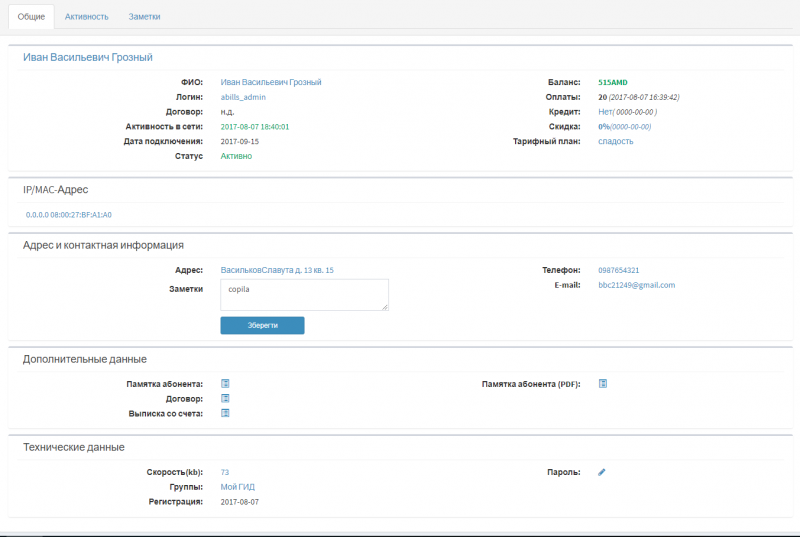
Task: Open the Договор document icon
Action: click(x=225, y=398)
